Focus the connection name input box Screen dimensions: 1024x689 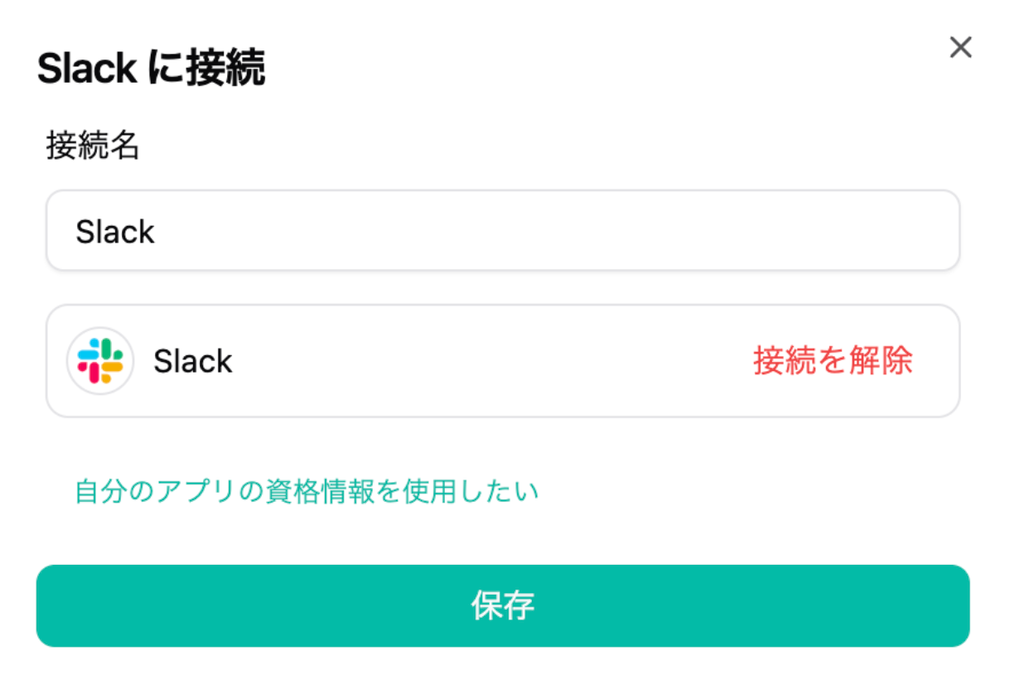tap(502, 231)
